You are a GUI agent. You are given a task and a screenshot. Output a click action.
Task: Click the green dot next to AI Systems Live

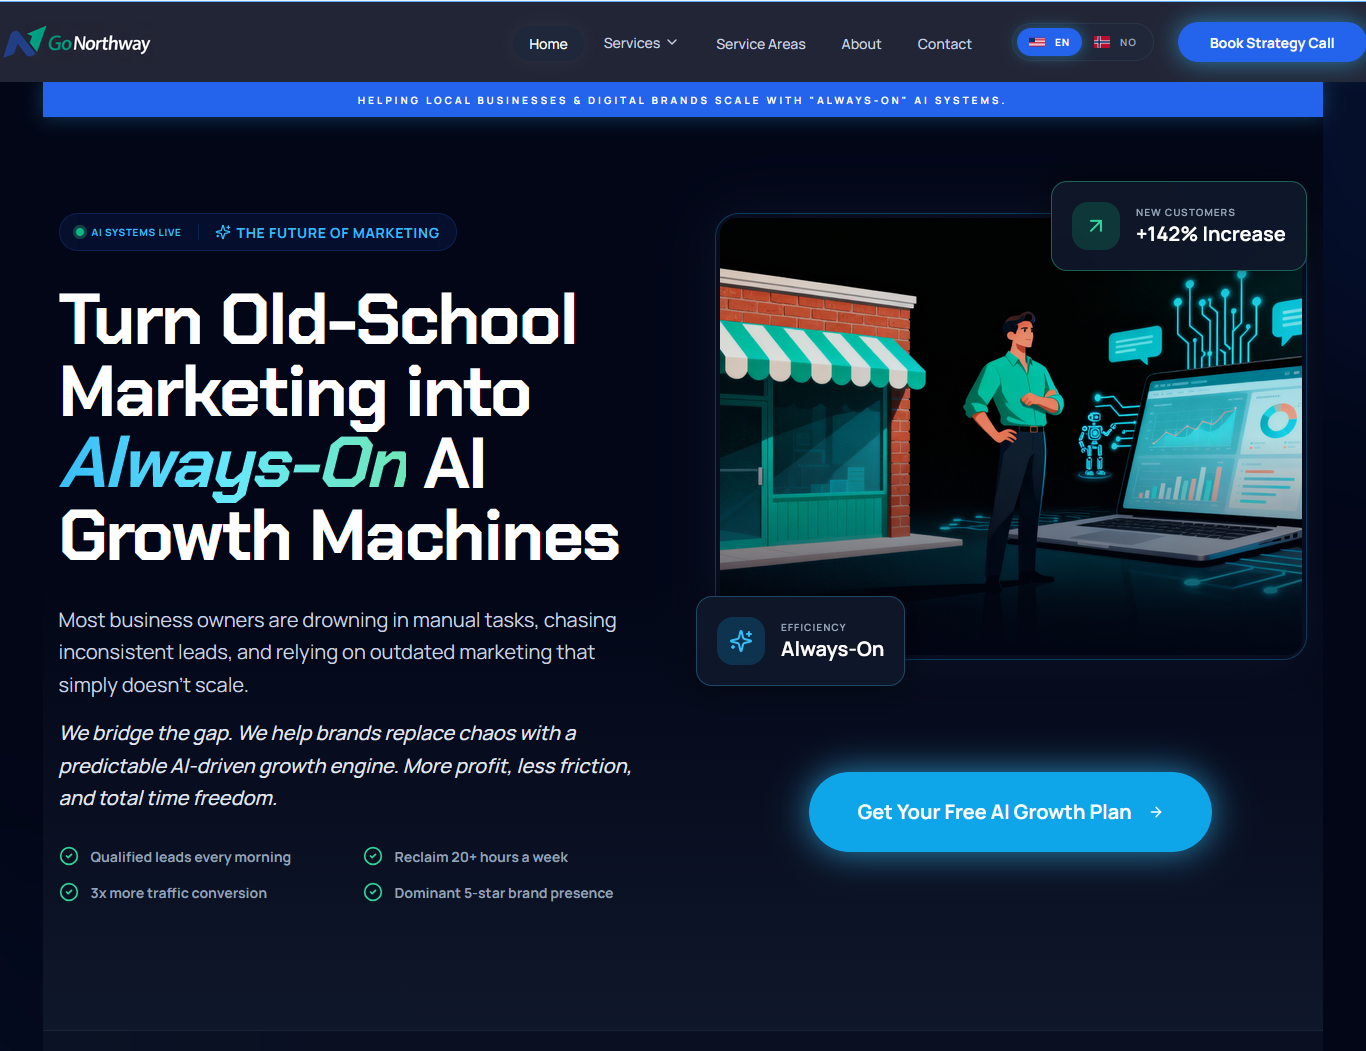coord(80,232)
